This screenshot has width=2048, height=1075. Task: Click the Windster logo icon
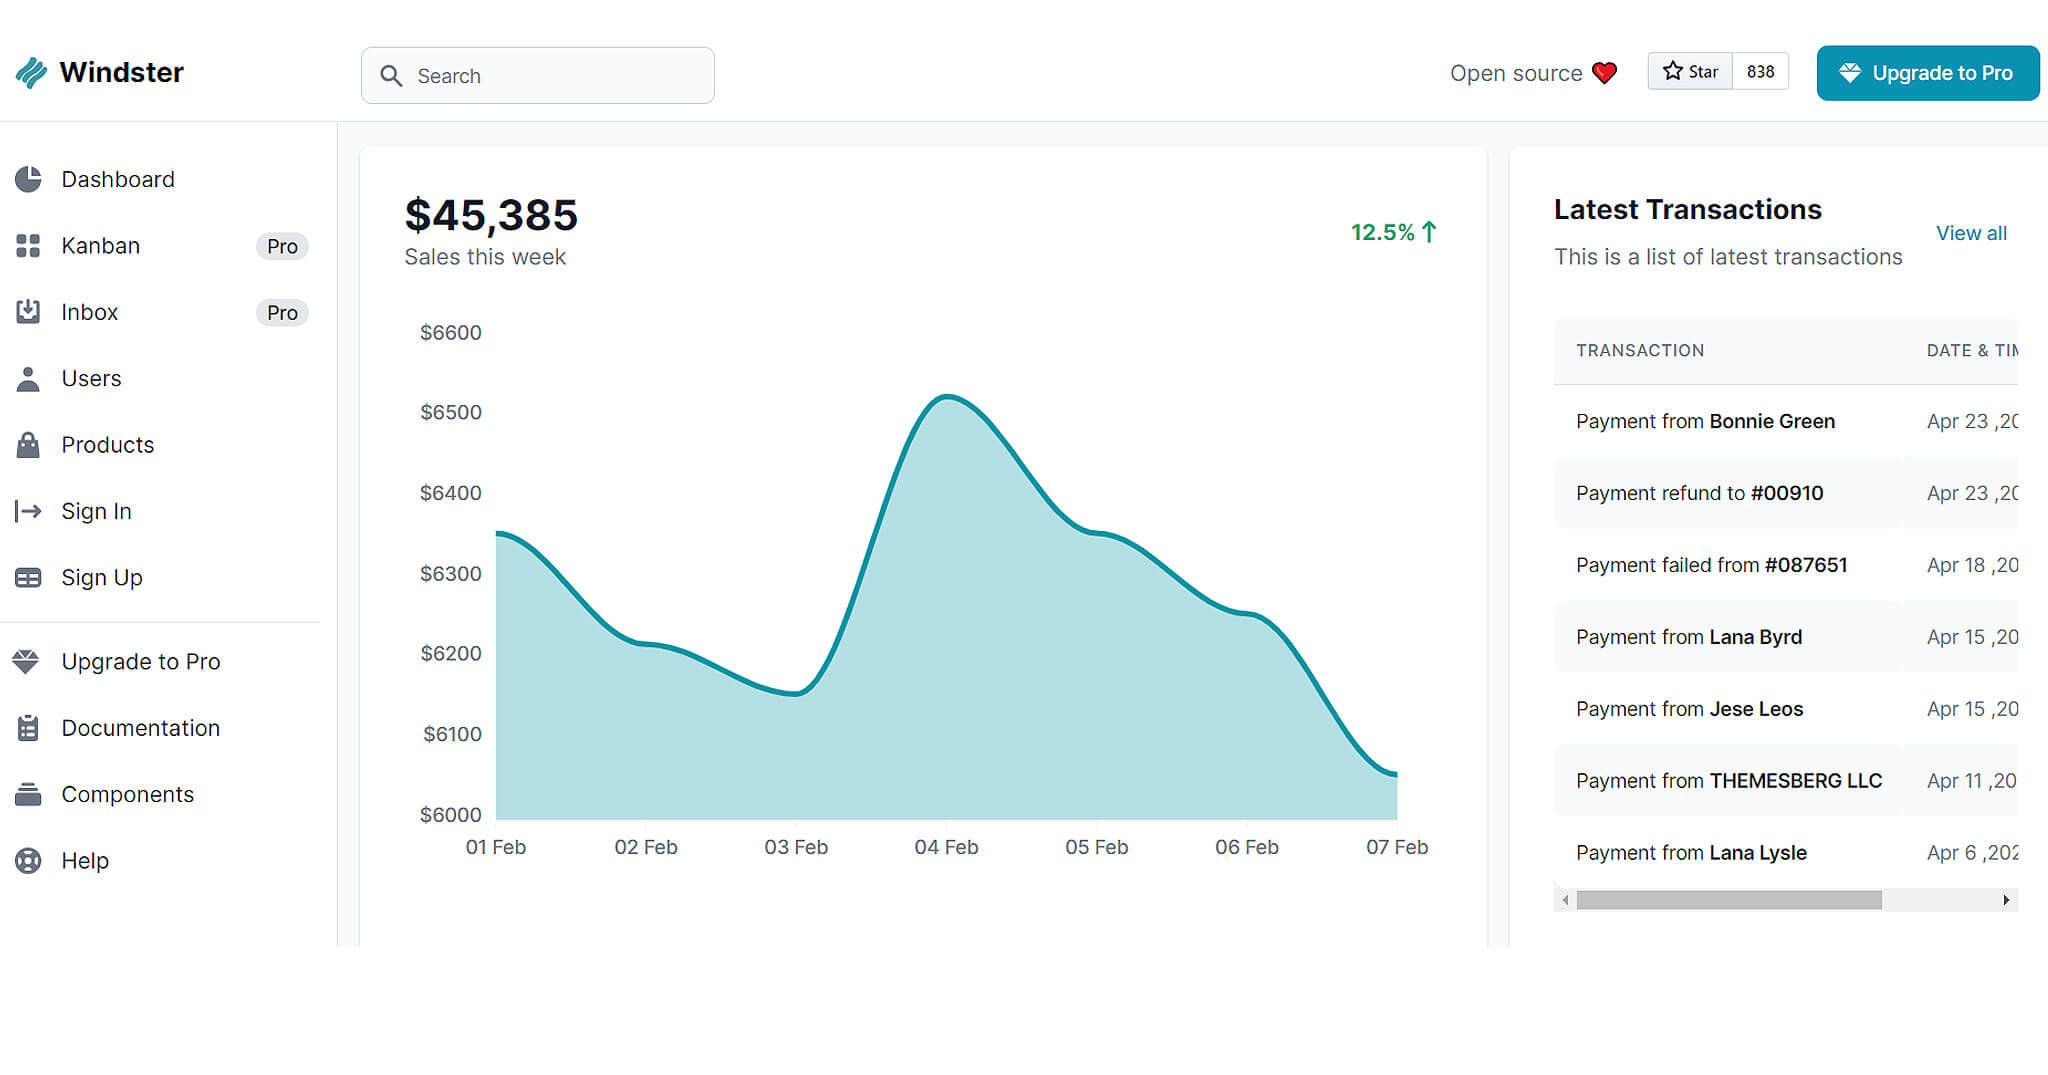coord(31,72)
